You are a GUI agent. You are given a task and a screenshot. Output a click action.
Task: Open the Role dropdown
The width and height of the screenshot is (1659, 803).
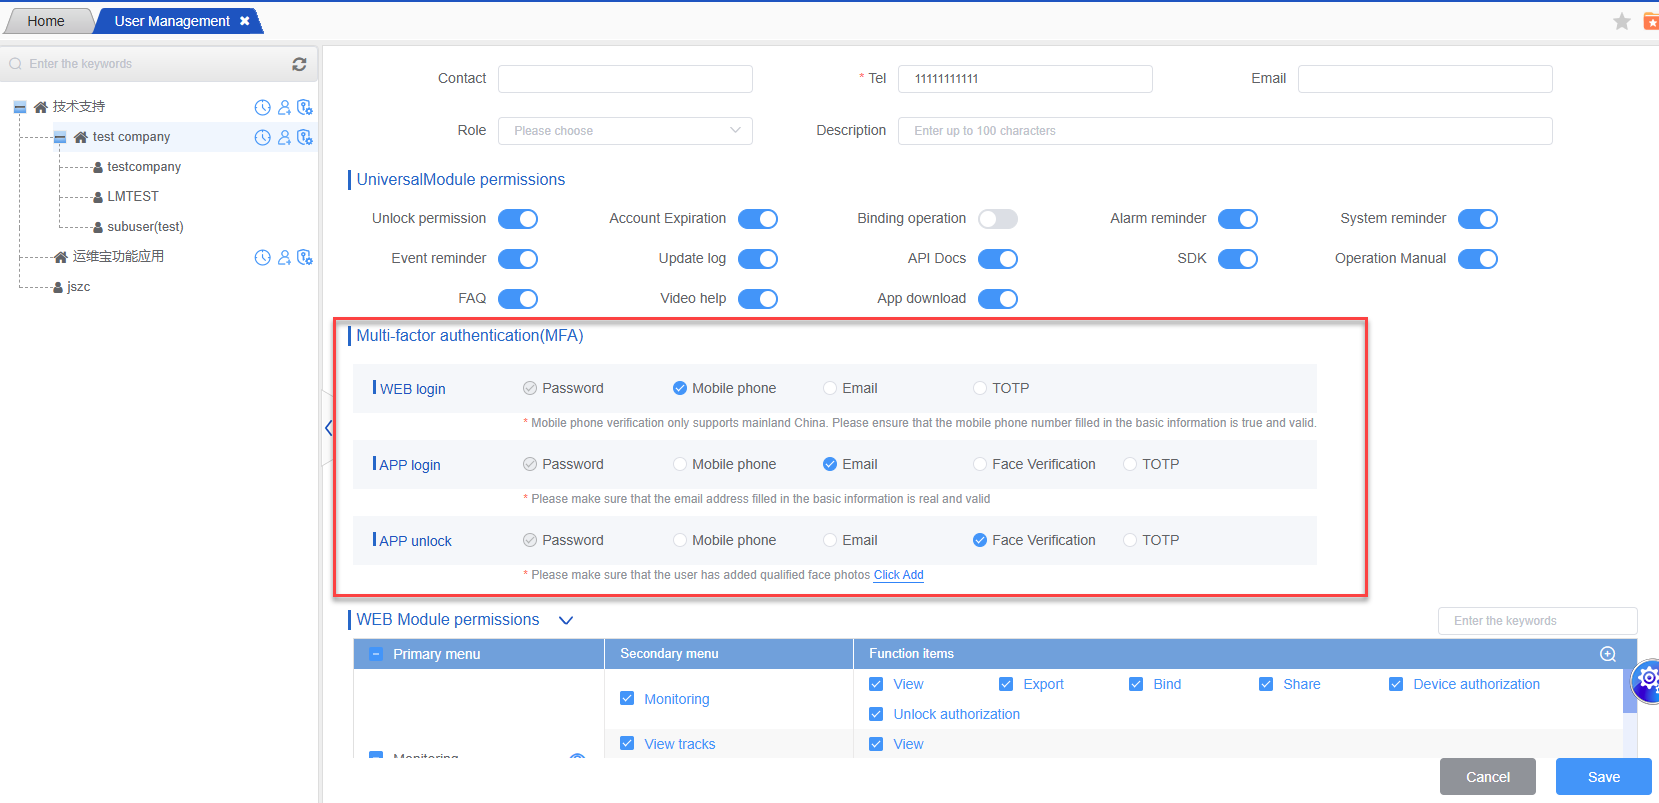coord(625,131)
